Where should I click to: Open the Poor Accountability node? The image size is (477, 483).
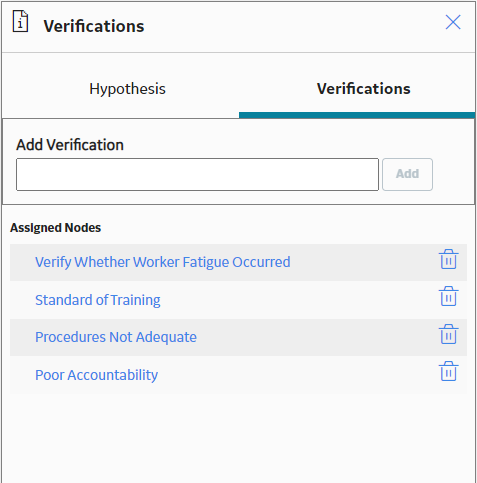coord(96,375)
